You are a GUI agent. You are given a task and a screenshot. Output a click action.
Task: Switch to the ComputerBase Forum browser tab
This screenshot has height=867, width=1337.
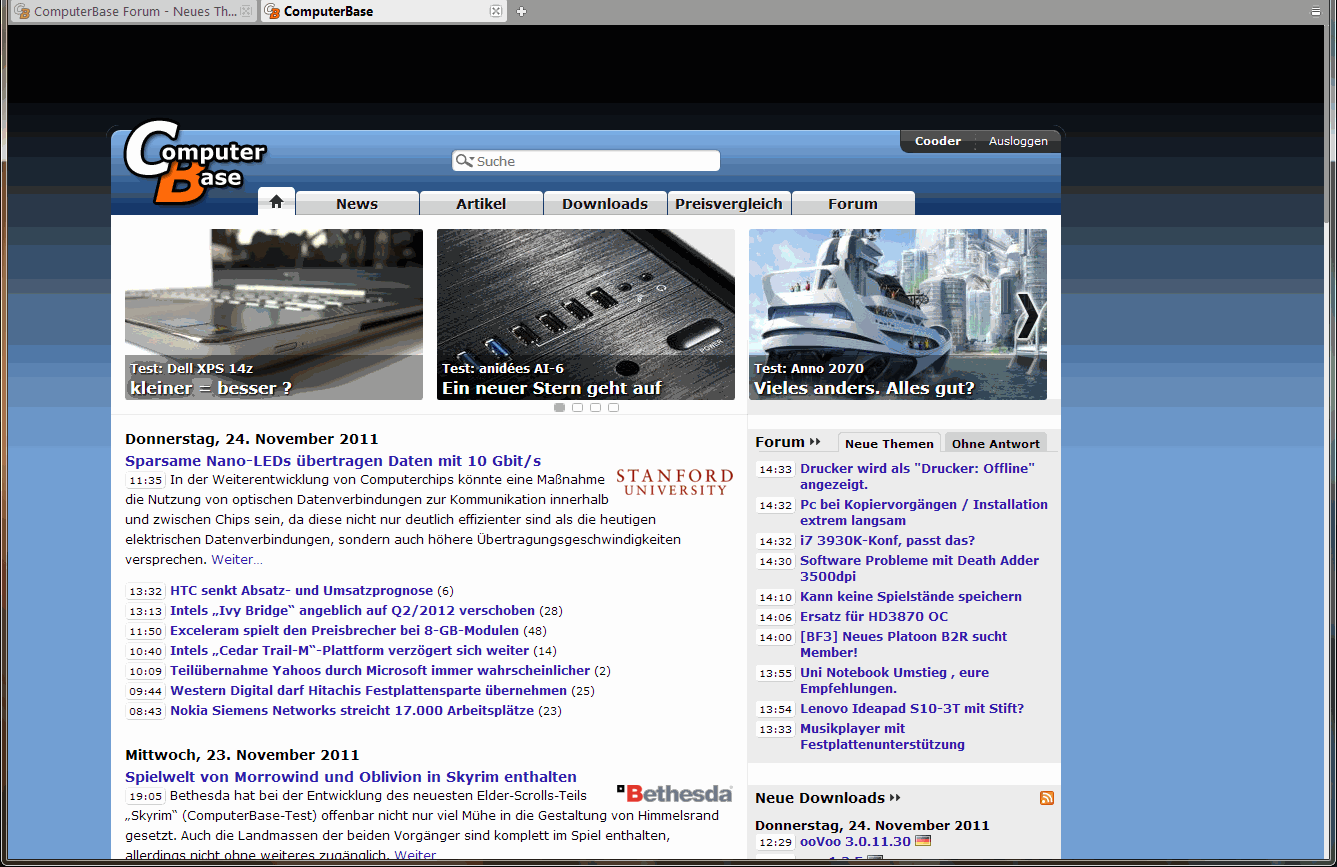132,12
